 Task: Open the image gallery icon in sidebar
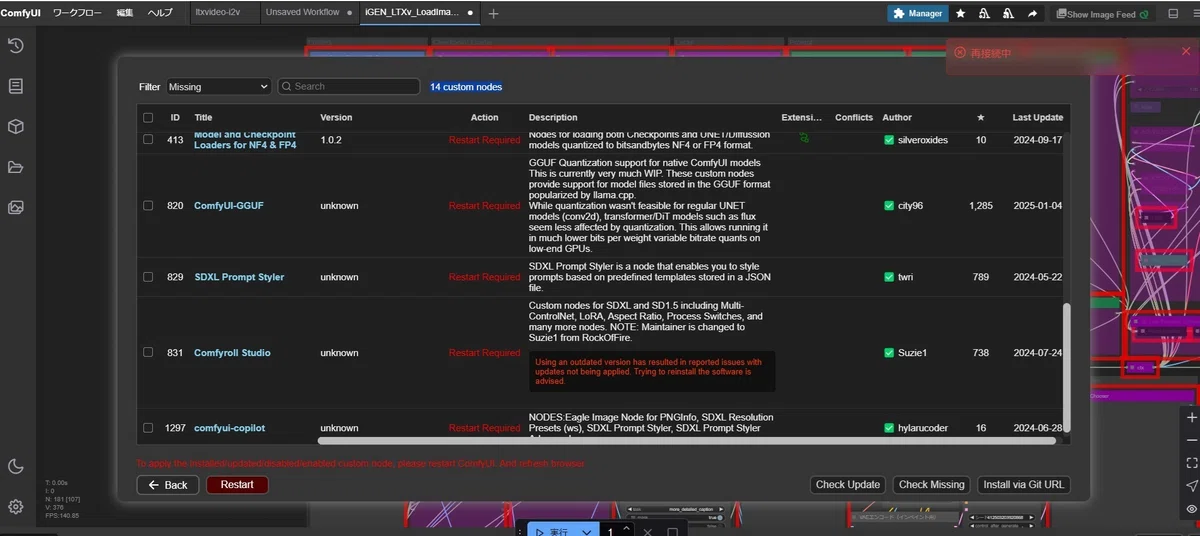coord(16,208)
